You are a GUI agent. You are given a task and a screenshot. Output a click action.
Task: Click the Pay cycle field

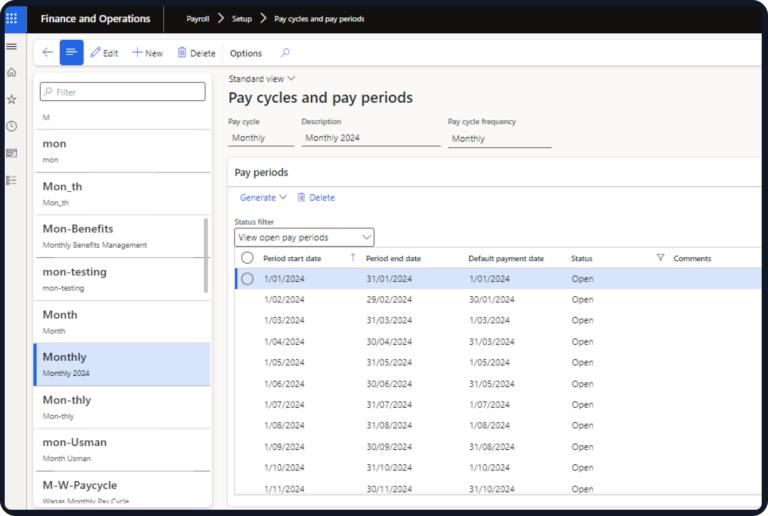[261, 138]
